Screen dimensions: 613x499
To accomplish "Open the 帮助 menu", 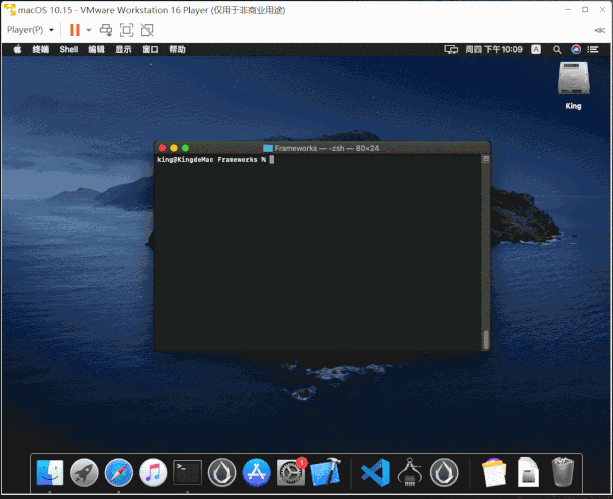I will (x=177, y=49).
